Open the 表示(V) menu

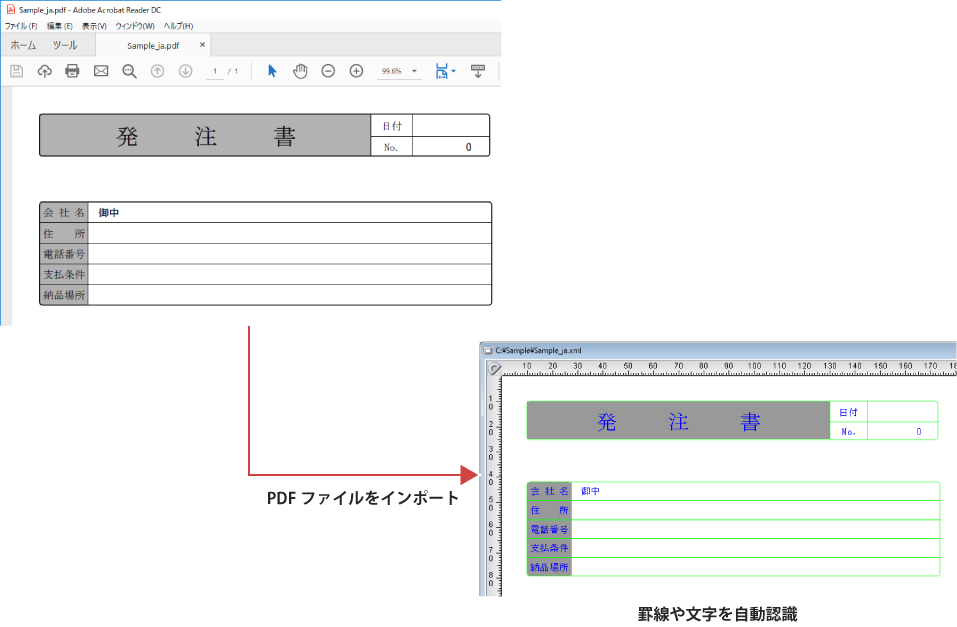pos(94,26)
